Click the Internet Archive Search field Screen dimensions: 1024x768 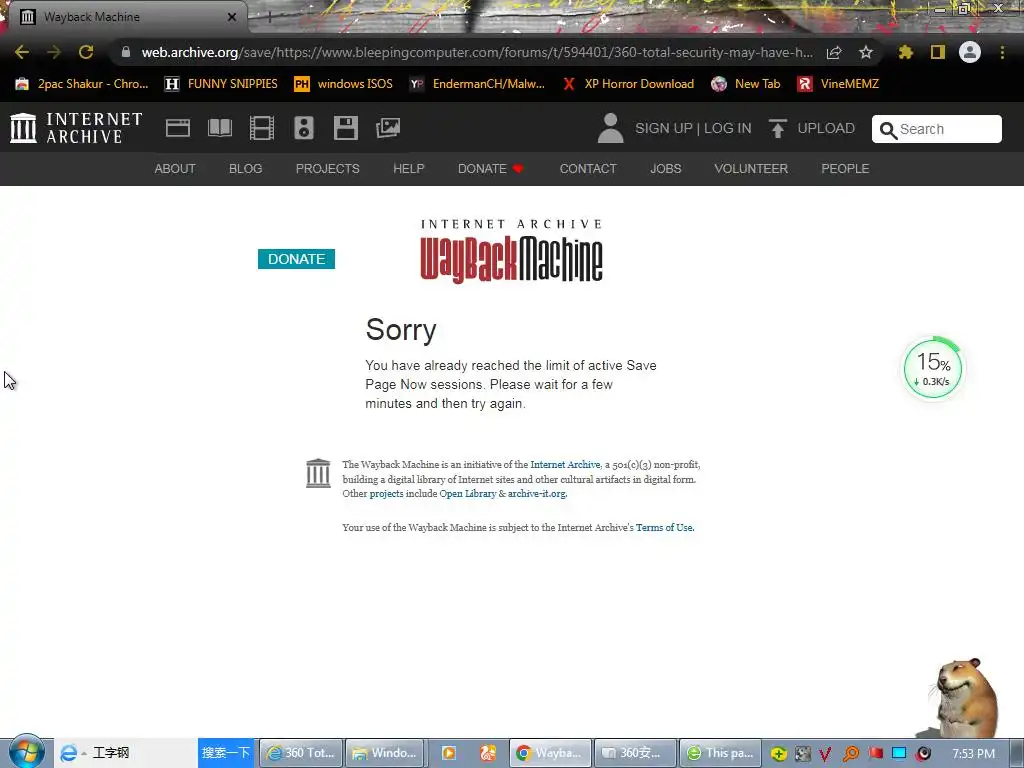[x=936, y=129]
